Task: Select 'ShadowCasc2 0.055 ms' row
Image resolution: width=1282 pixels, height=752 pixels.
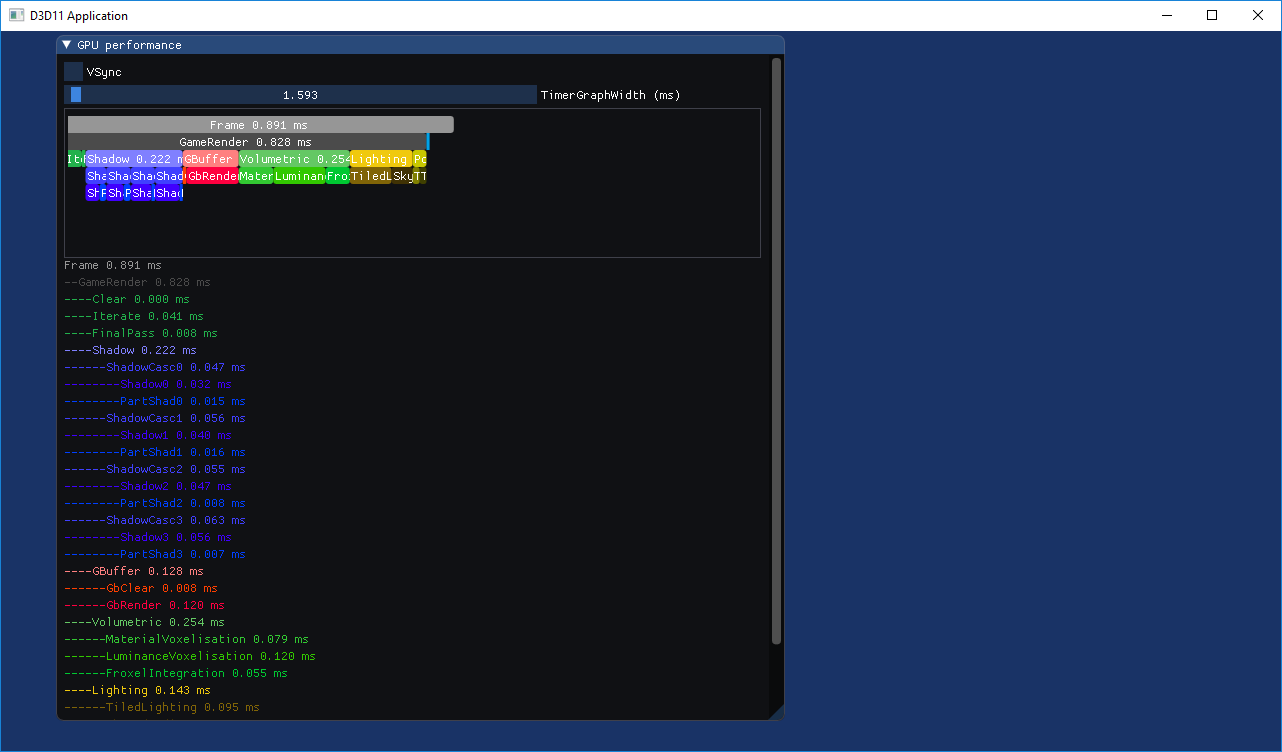Action: [x=155, y=469]
